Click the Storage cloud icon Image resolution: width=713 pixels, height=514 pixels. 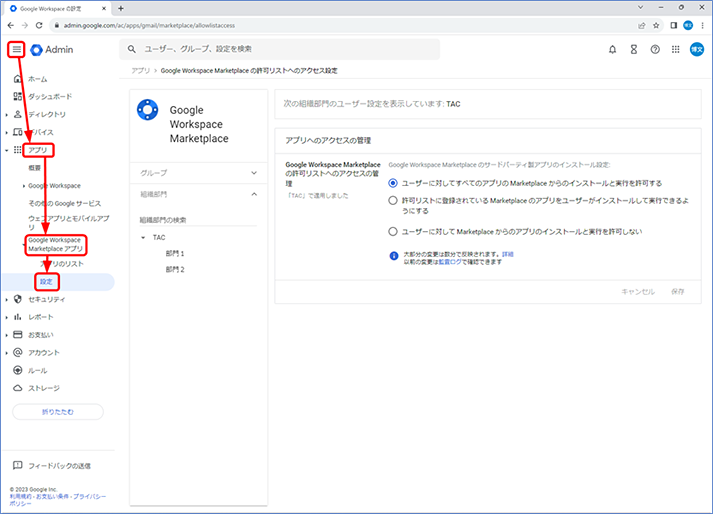pyautogui.click(x=18, y=388)
